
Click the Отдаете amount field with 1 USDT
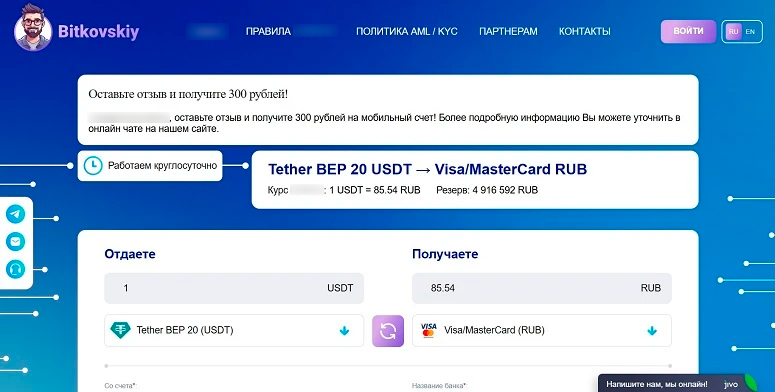pos(234,288)
